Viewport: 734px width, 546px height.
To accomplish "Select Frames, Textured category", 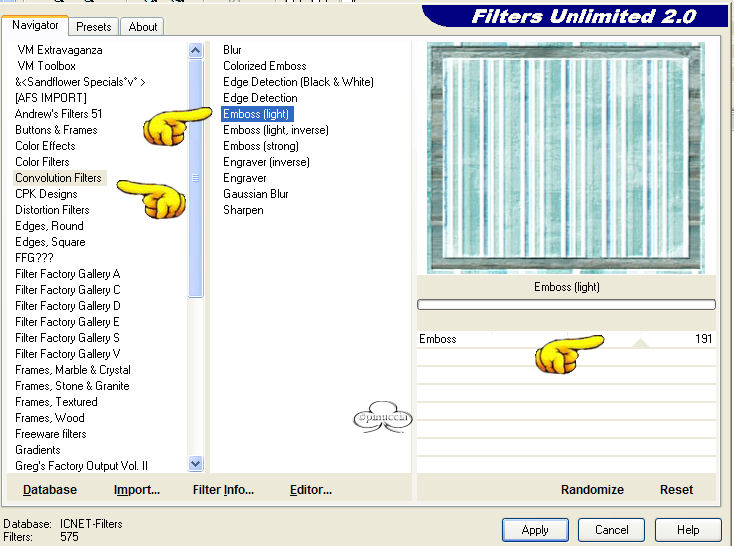I will pyautogui.click(x=57, y=402).
